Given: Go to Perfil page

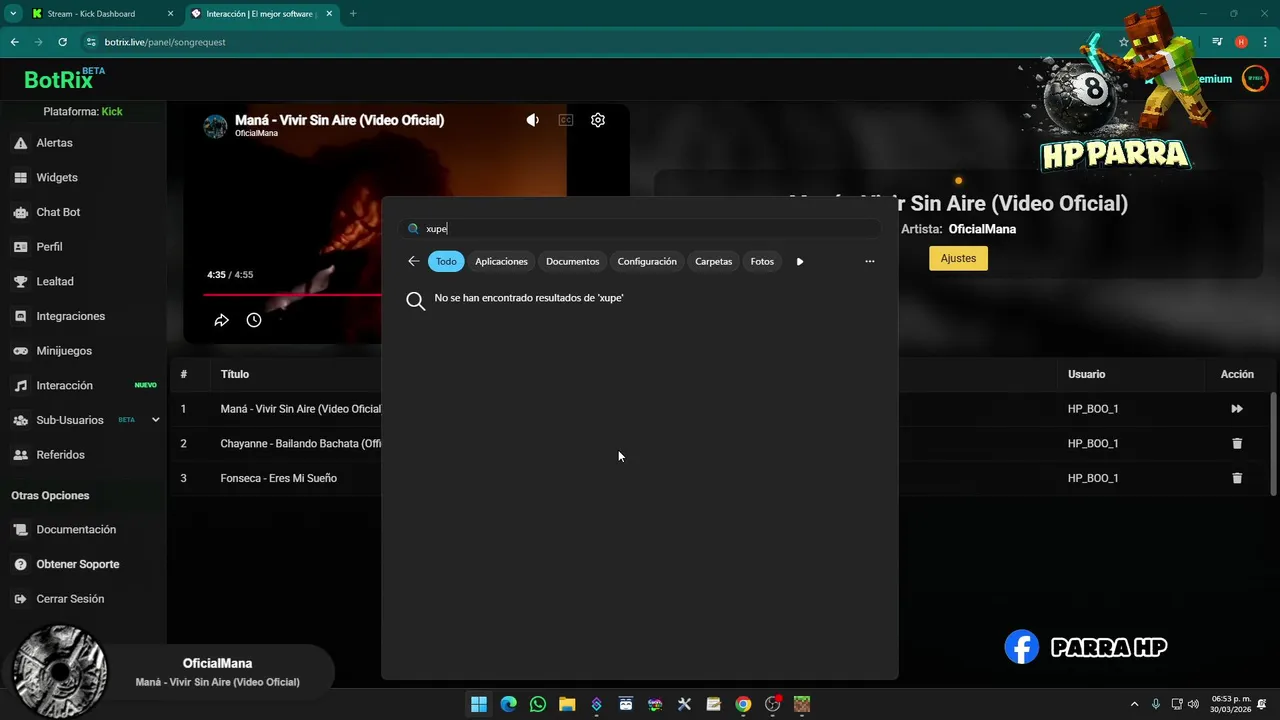Looking at the screenshot, I should [x=49, y=247].
